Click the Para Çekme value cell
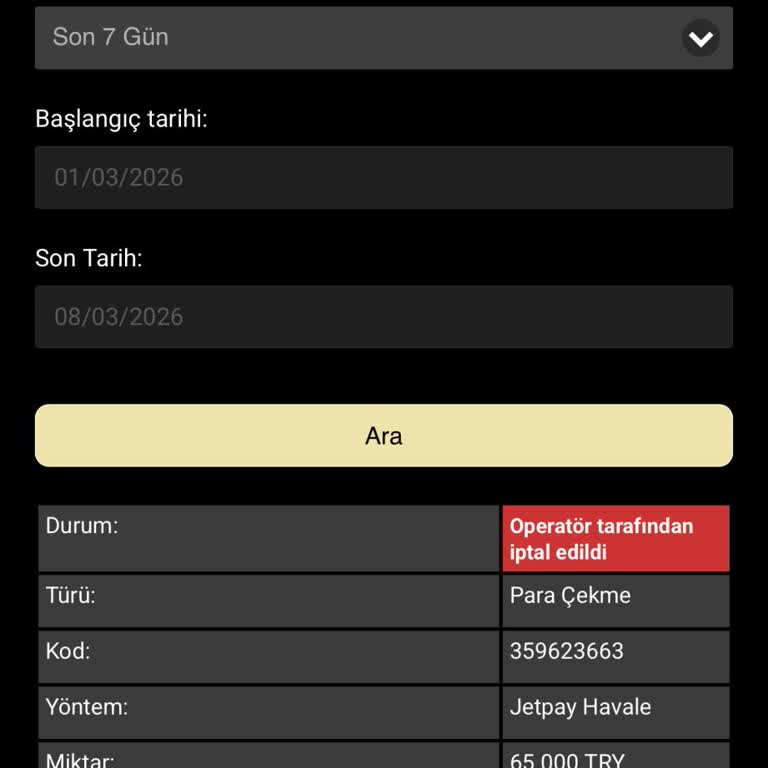This screenshot has height=768, width=768. pos(615,601)
